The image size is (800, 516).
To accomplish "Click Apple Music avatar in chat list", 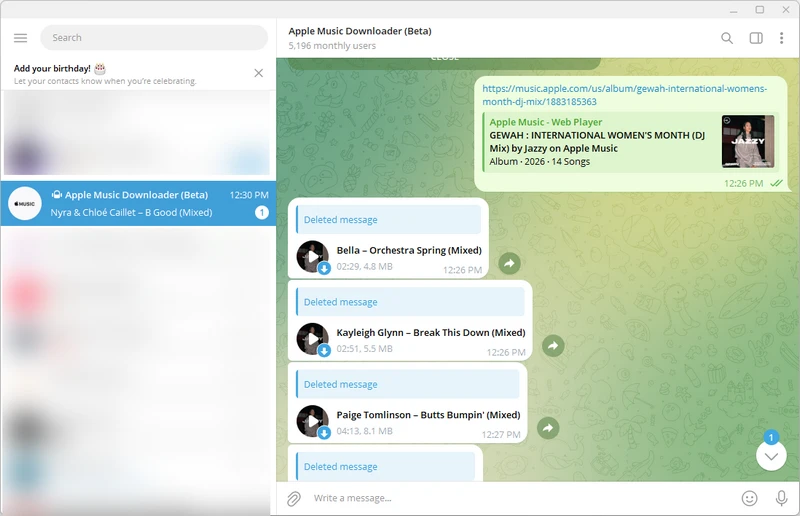I will point(25,203).
